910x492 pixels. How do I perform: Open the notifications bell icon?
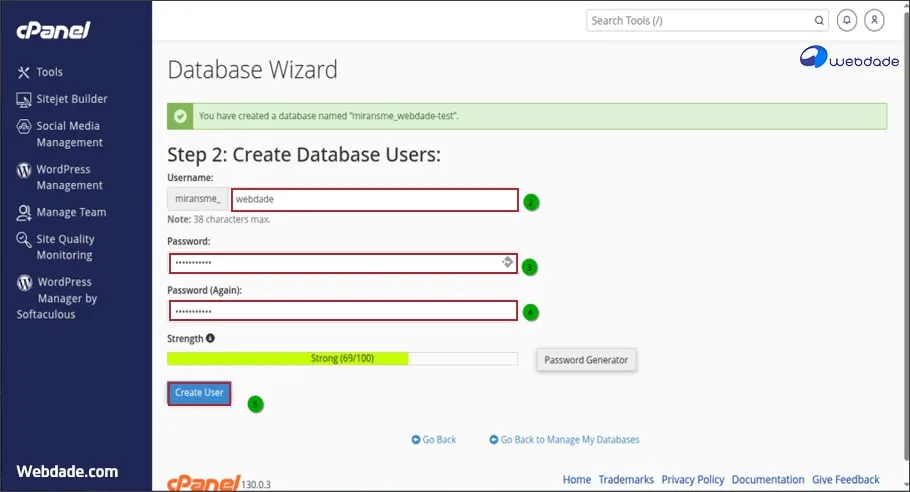848,20
